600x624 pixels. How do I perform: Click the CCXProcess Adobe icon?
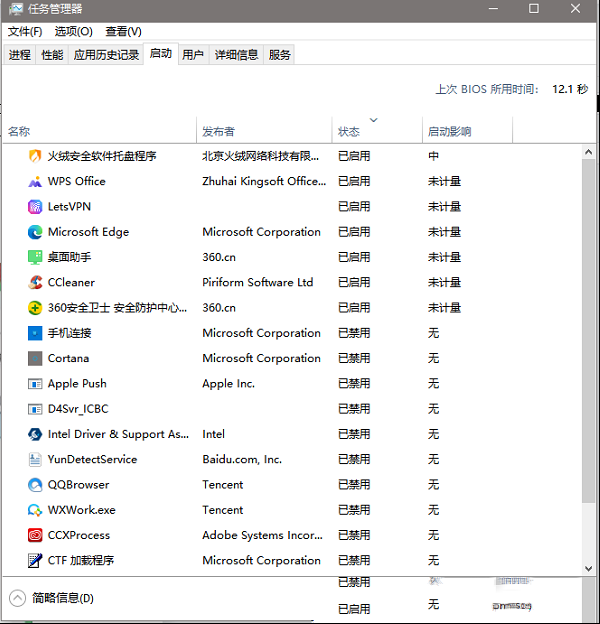tap(35, 535)
